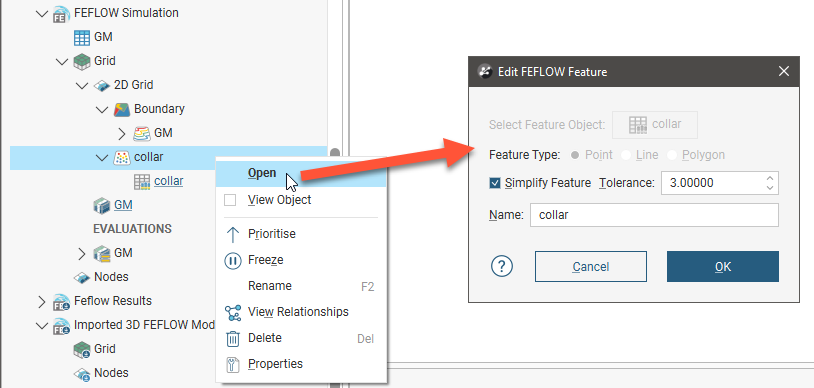Choose Open from the context menu
Image resolution: width=814 pixels, height=388 pixels.
(262, 173)
